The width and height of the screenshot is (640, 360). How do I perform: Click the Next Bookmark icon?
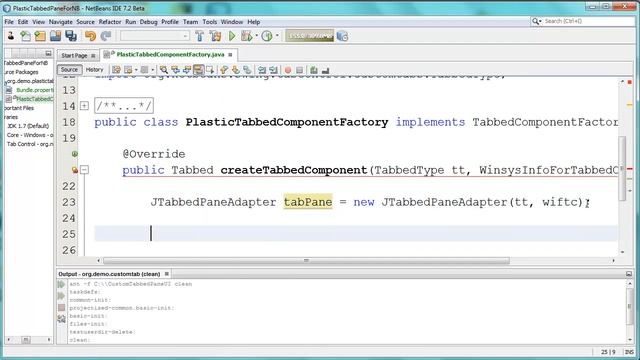click(x=236, y=70)
